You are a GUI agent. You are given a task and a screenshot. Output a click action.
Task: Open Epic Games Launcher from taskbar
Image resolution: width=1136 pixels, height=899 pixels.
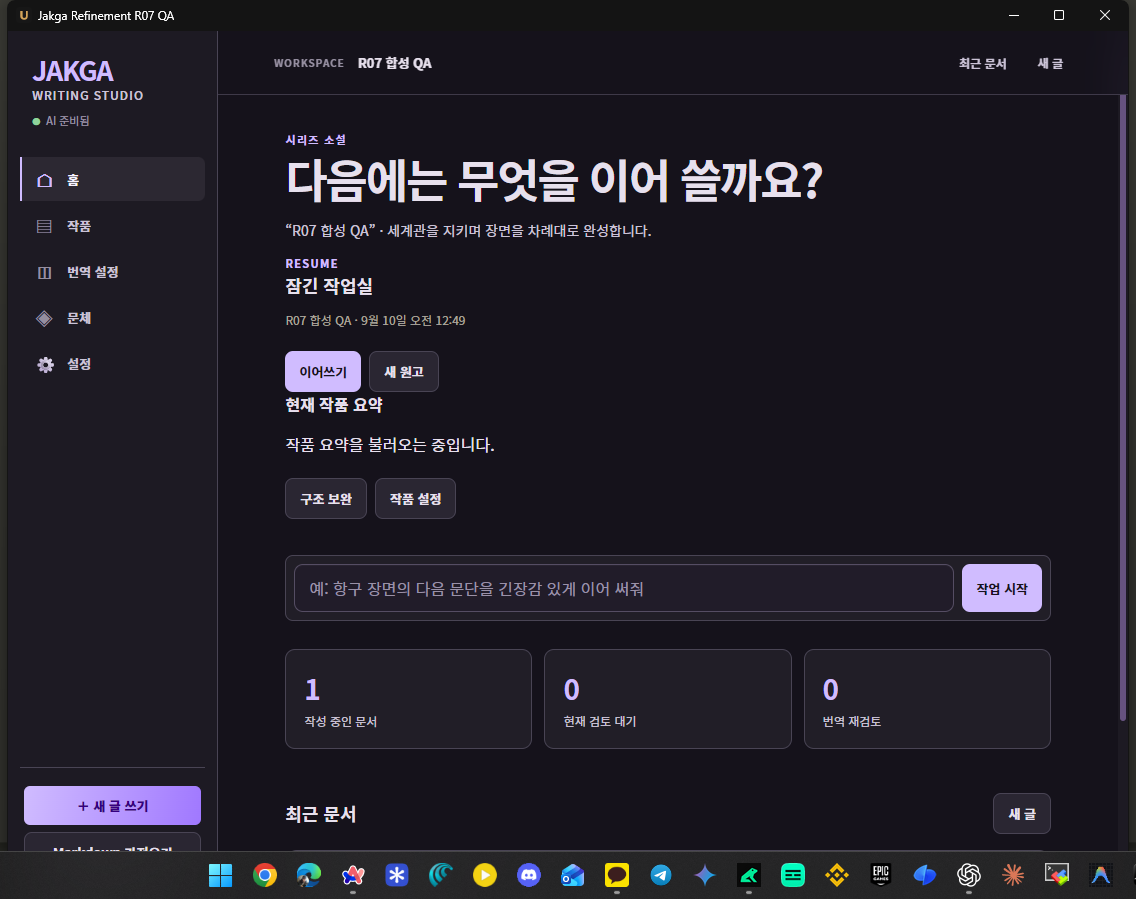[880, 875]
